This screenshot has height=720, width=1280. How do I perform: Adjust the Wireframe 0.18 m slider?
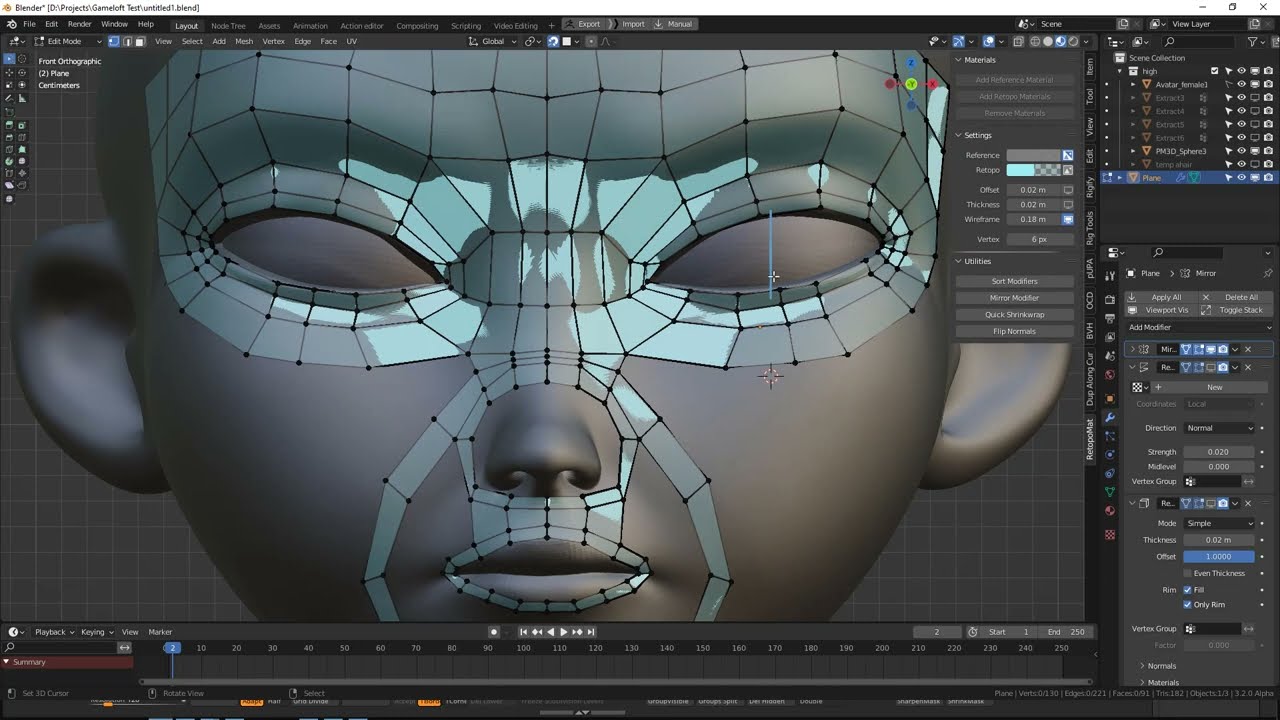pyautogui.click(x=1033, y=219)
